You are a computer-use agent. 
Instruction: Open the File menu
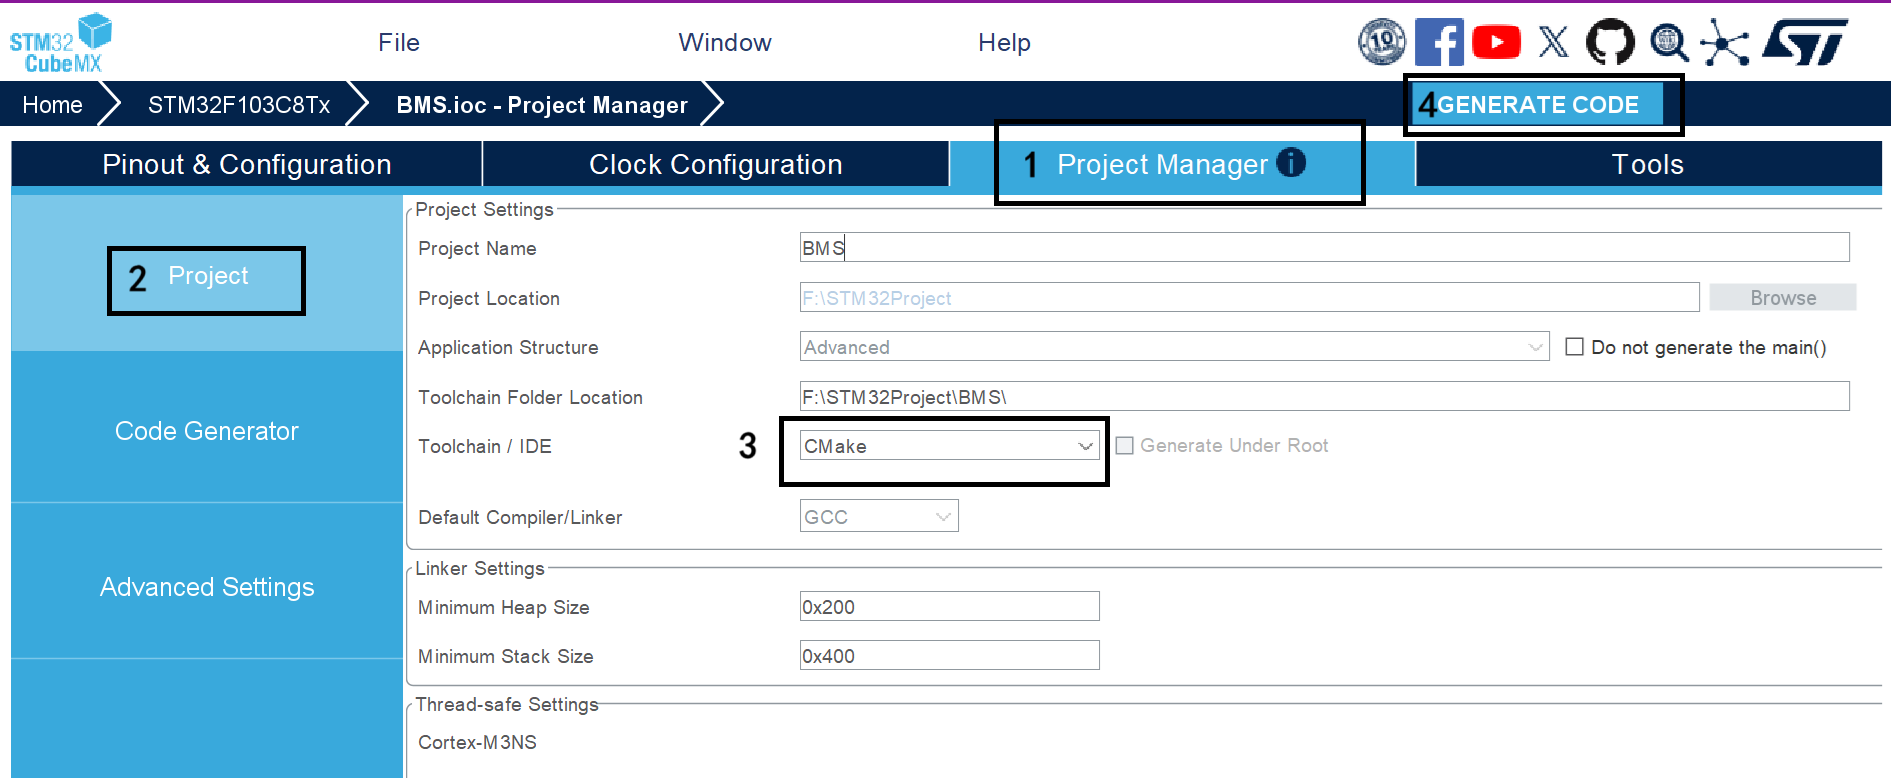[x=399, y=43]
